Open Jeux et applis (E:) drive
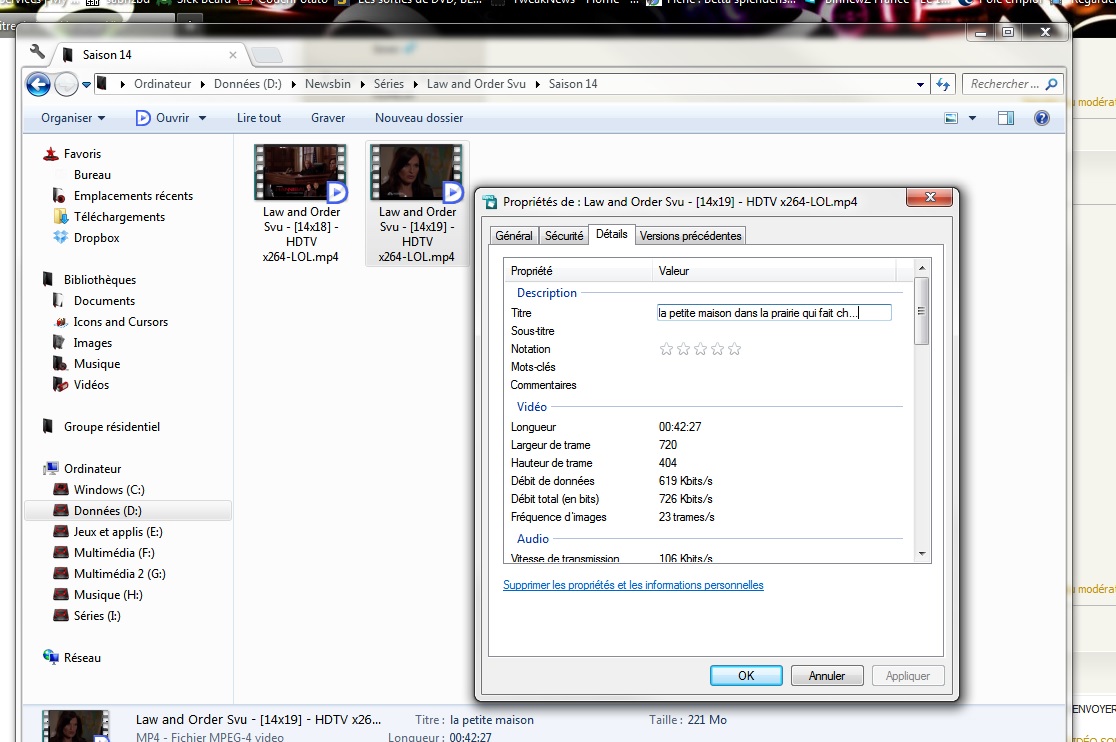The height and width of the screenshot is (742, 1116). (x=117, y=531)
